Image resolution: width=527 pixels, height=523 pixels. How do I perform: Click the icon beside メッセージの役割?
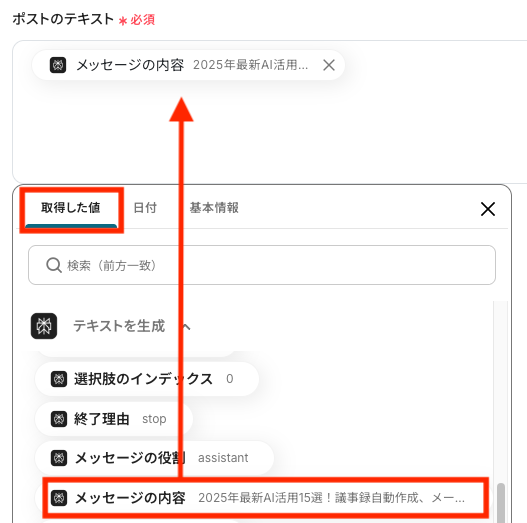click(59, 458)
